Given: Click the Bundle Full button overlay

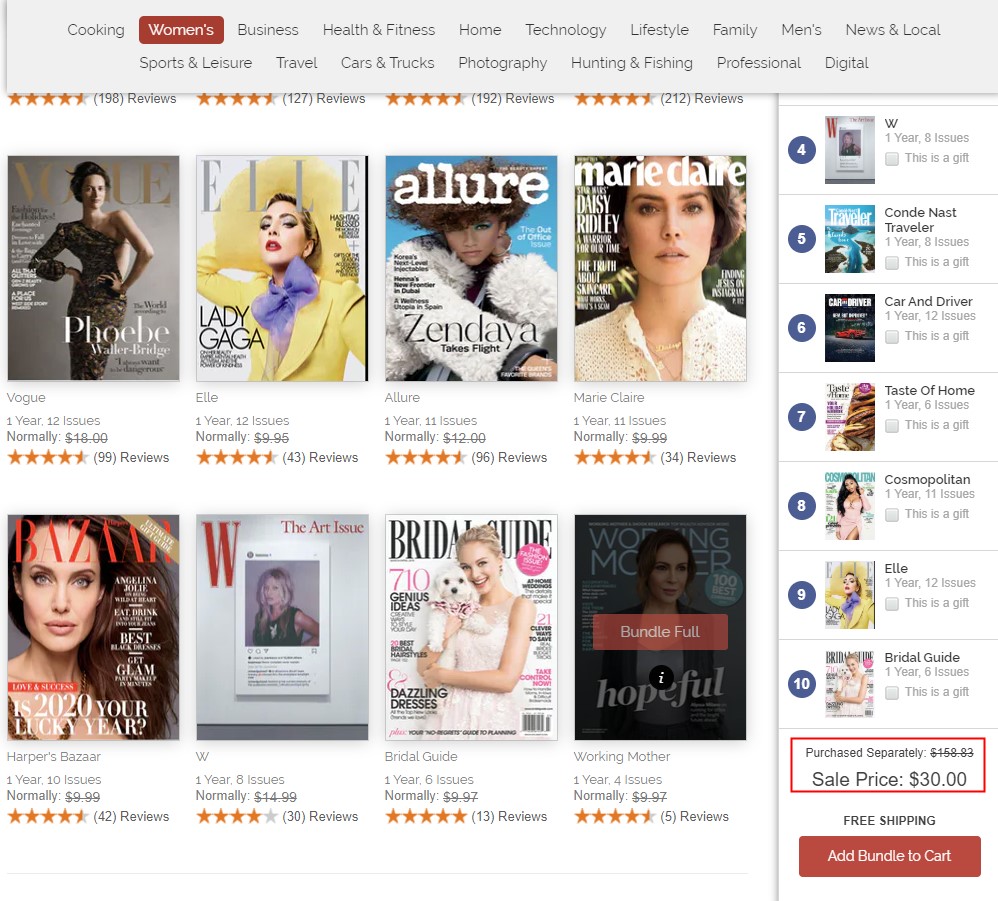Looking at the screenshot, I should [x=660, y=632].
